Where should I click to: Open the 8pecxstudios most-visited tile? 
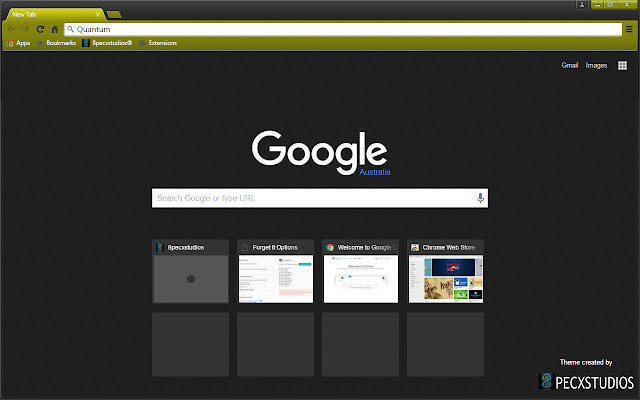point(191,271)
